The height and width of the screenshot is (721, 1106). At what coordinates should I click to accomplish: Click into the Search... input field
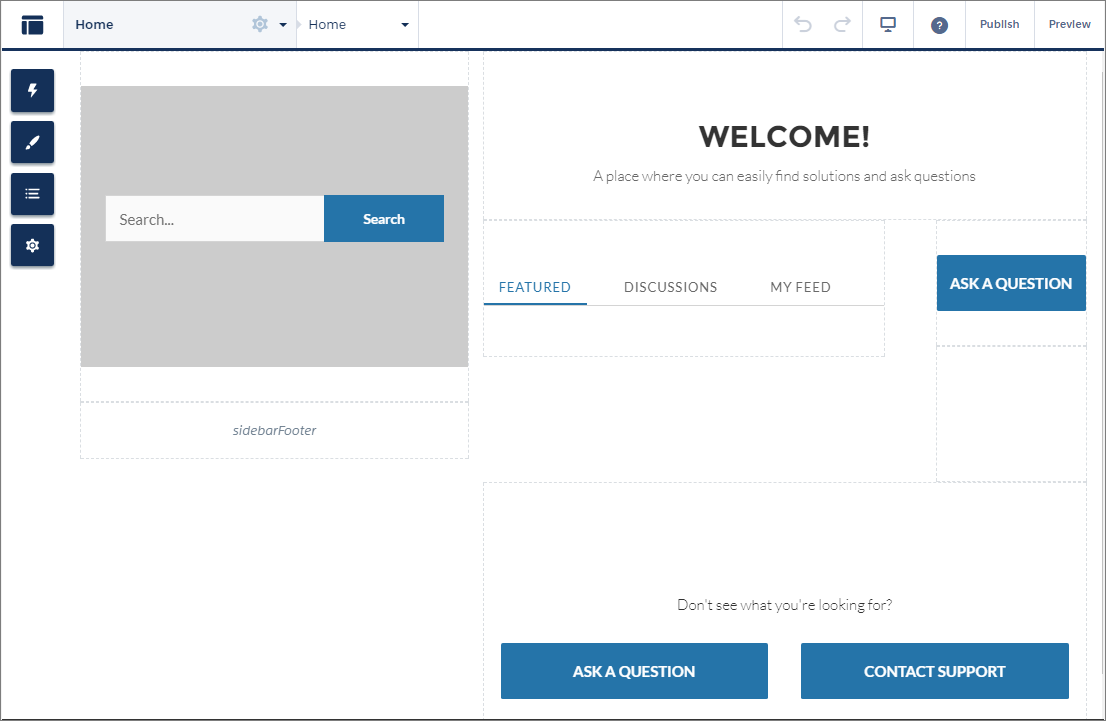pyautogui.click(x=215, y=219)
